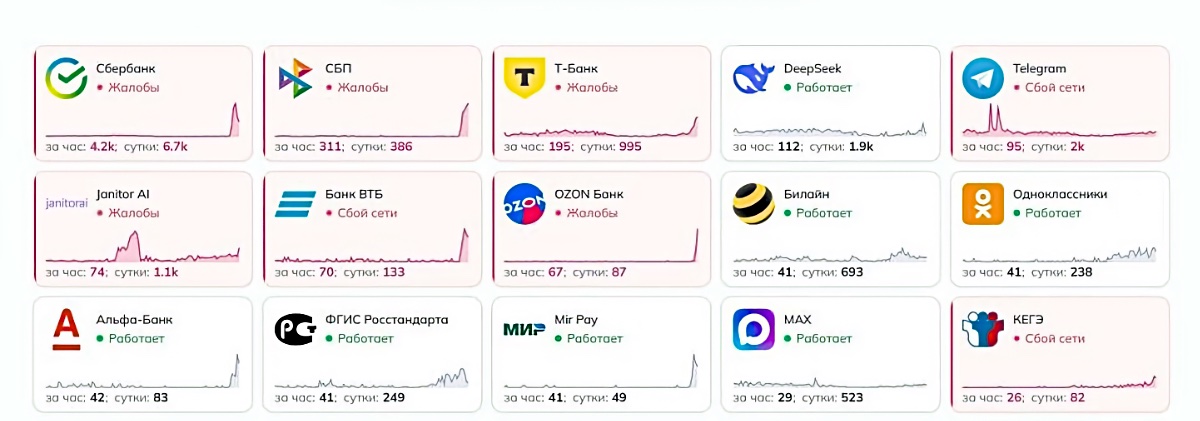The height and width of the screenshot is (421, 1200).
Task: Click the Telegram paper plane logo
Action: 982,79
